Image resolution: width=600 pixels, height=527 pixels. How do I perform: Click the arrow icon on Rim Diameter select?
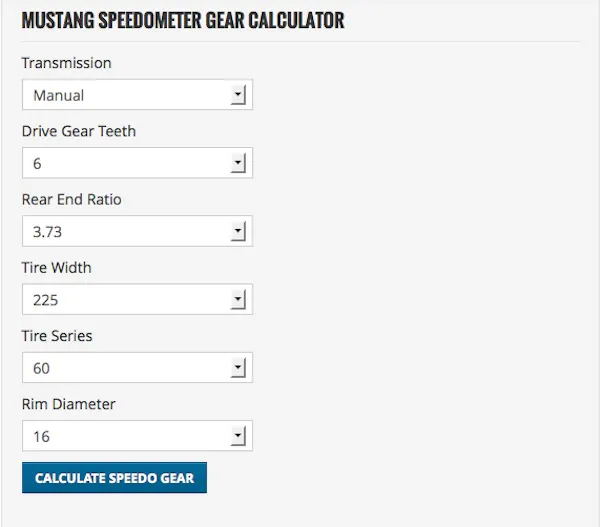tap(238, 435)
